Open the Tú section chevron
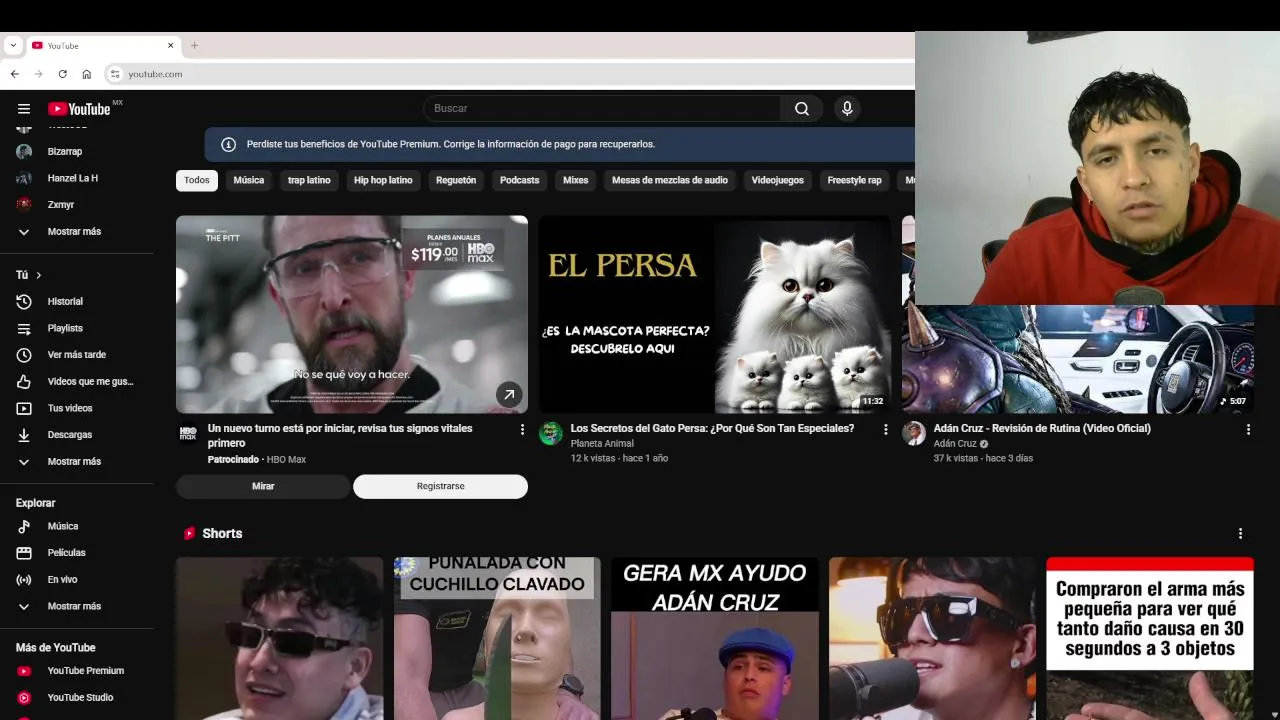 coord(39,275)
